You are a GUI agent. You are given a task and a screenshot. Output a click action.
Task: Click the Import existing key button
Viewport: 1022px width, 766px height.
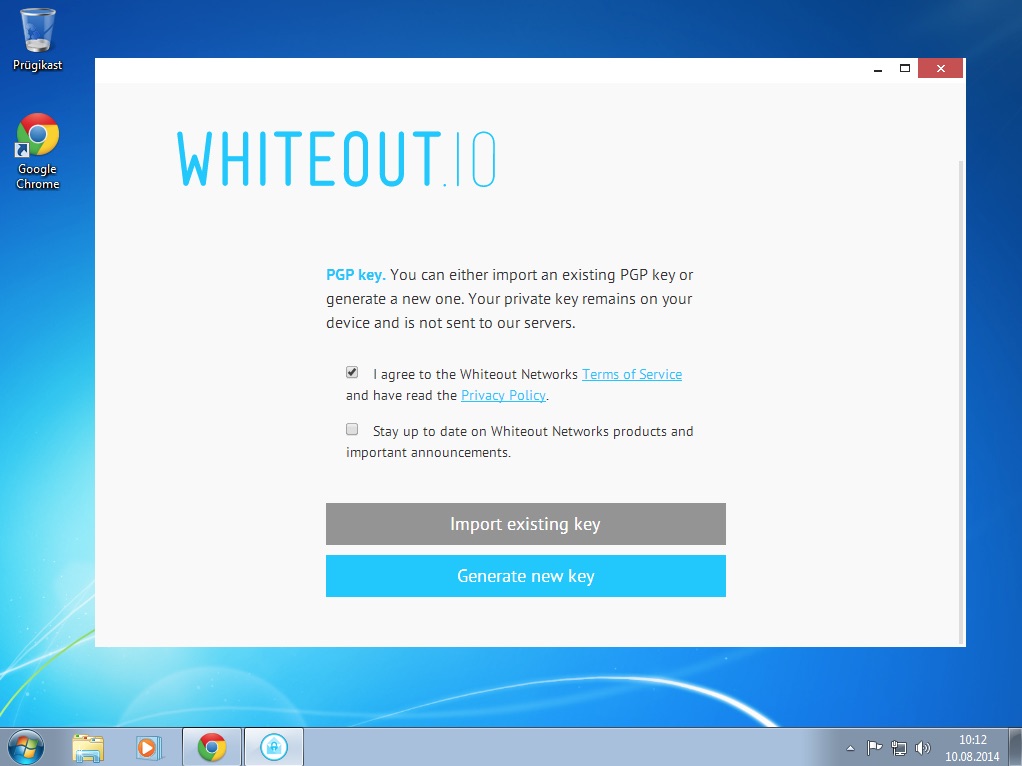(525, 524)
